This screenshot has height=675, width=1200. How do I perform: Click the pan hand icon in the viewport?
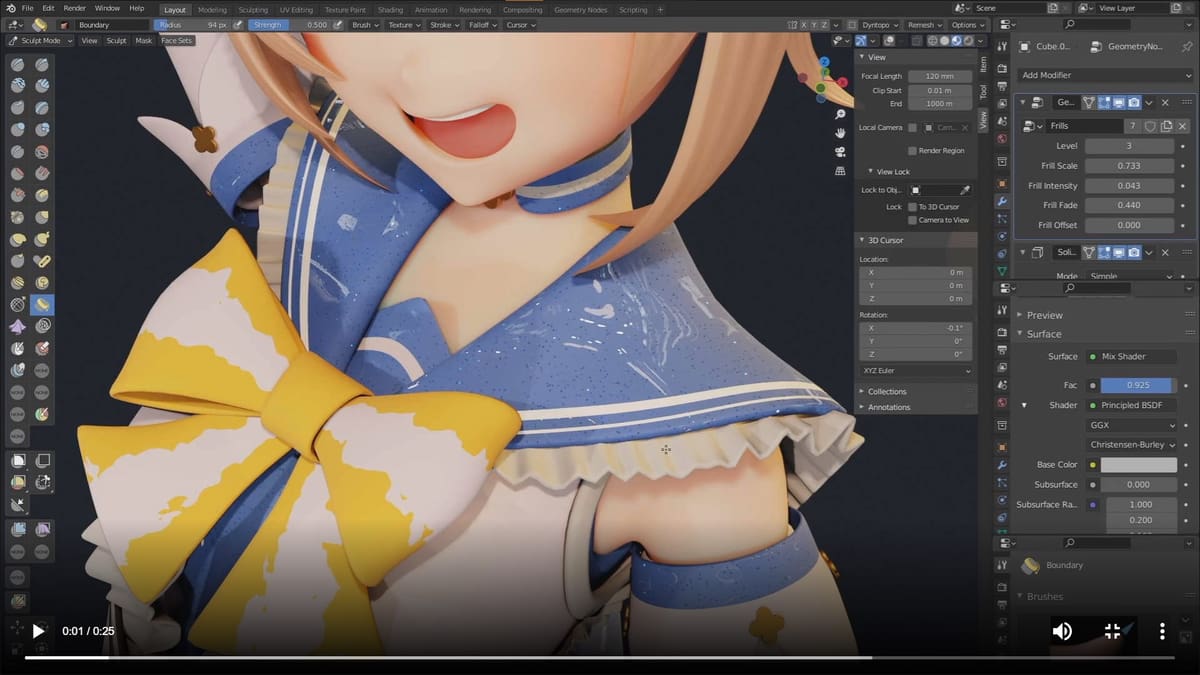[x=840, y=133]
